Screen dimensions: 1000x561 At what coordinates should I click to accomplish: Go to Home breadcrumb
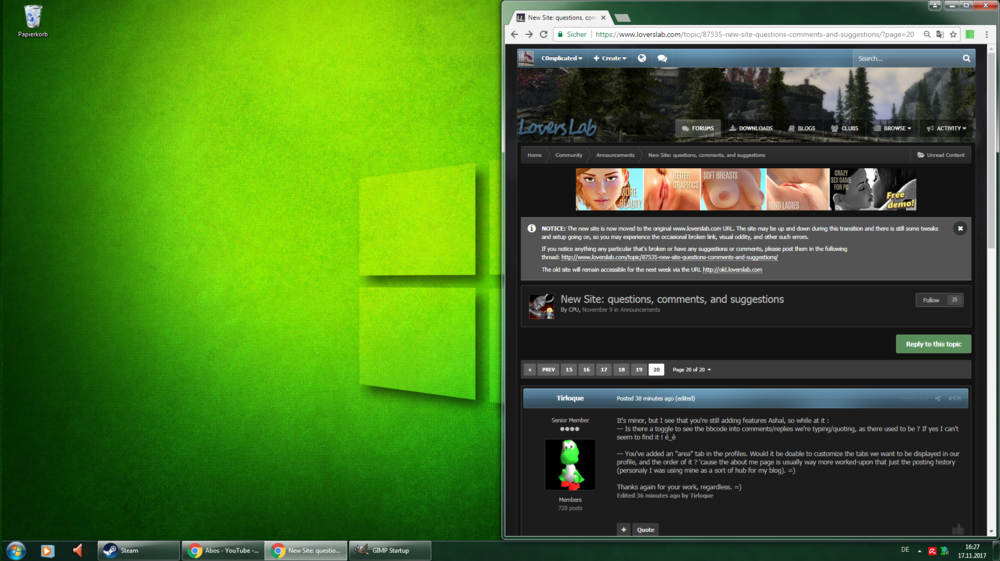[534, 155]
